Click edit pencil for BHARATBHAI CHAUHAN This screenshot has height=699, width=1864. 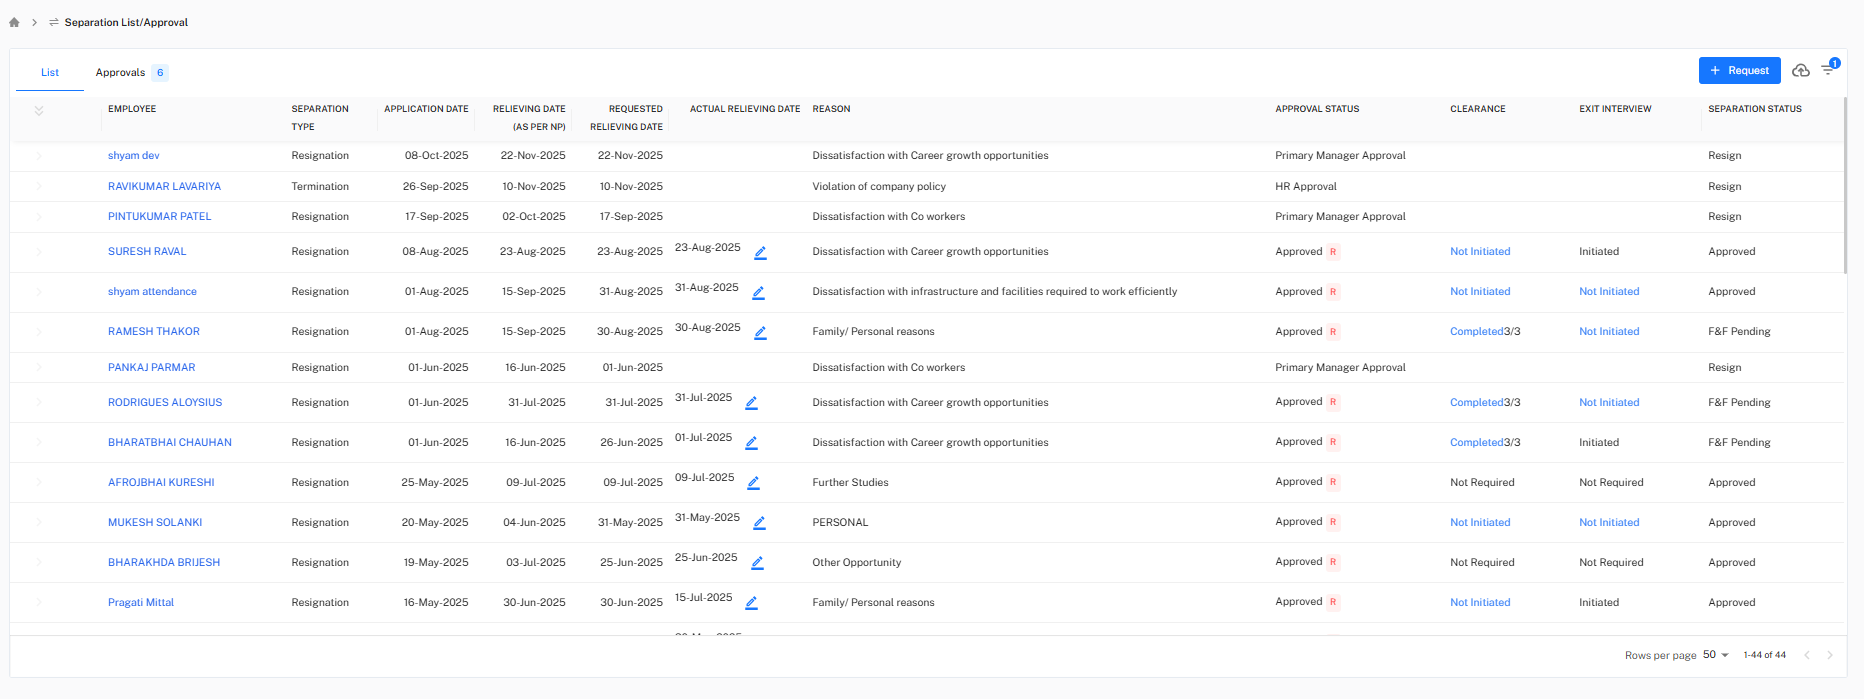[751, 443]
